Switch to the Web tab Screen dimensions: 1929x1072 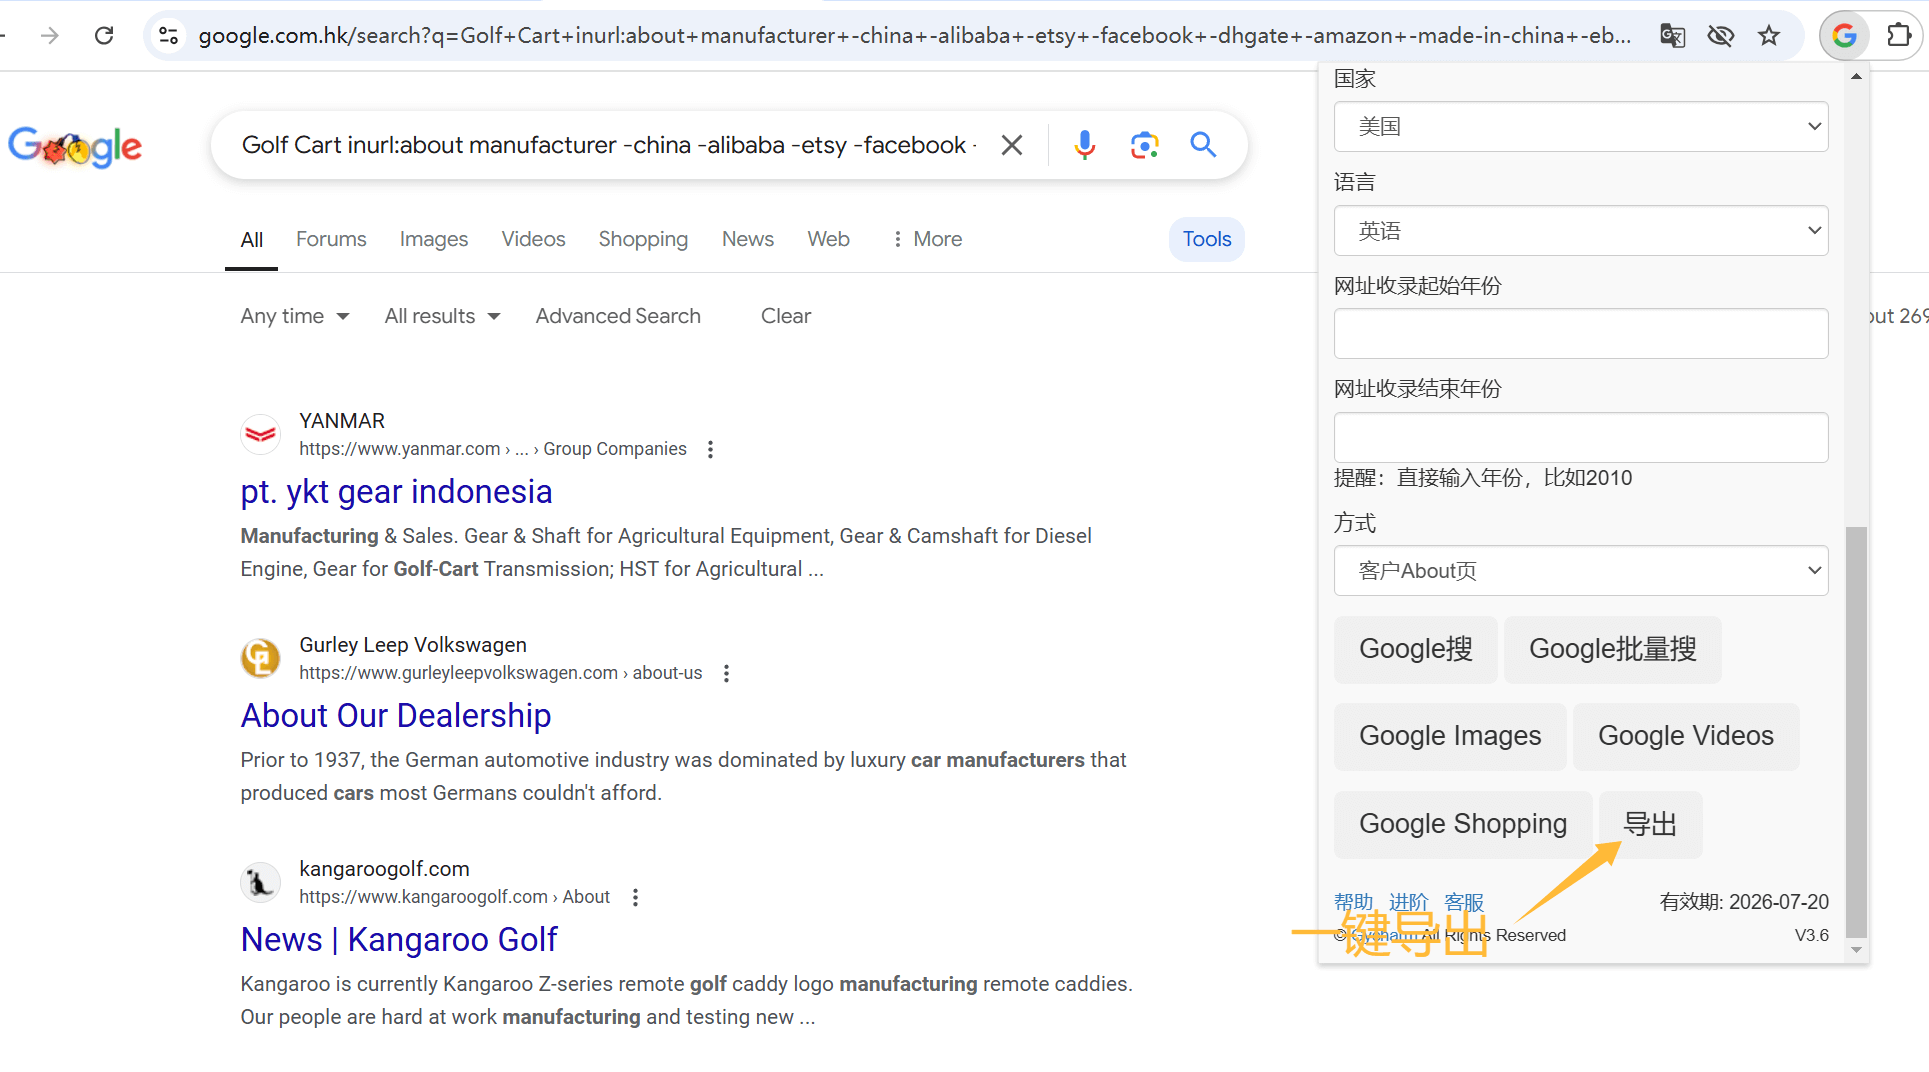(x=828, y=239)
